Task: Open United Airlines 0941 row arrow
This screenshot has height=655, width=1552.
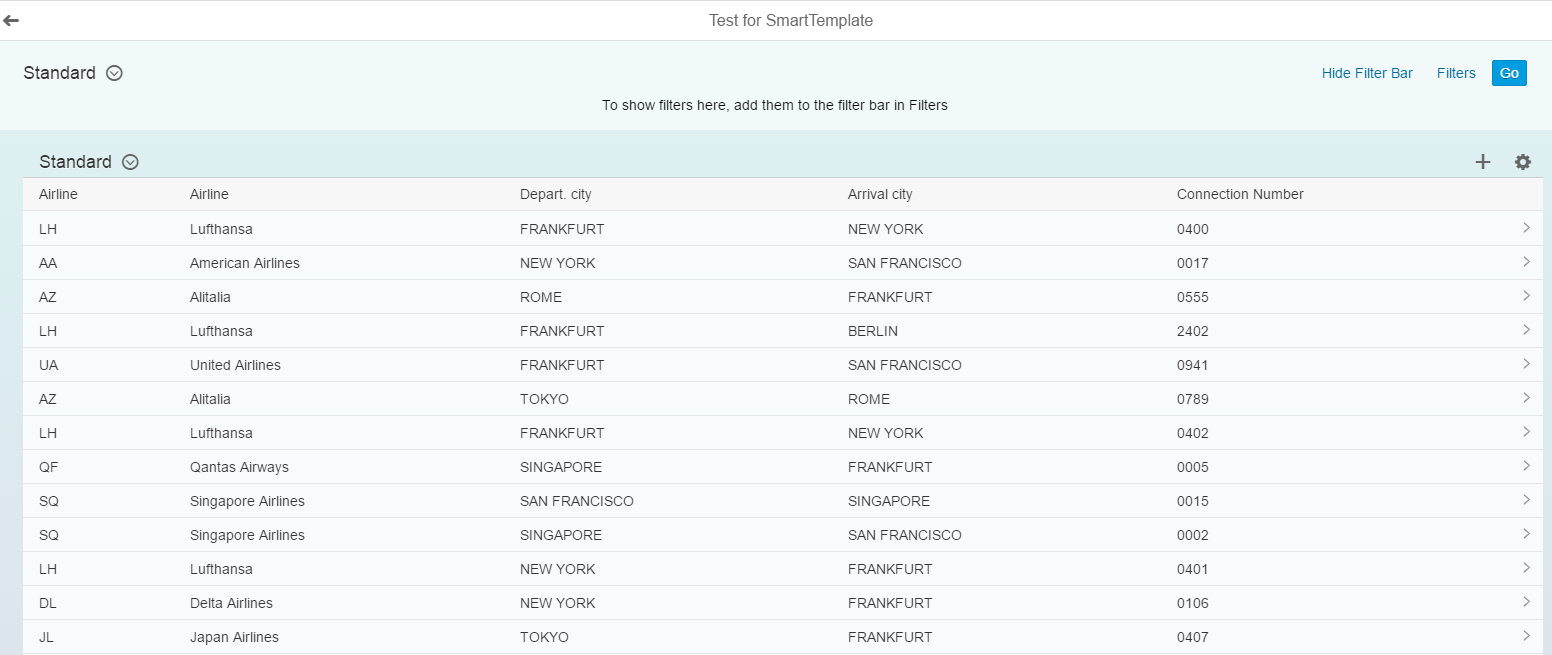Action: pyautogui.click(x=1526, y=364)
